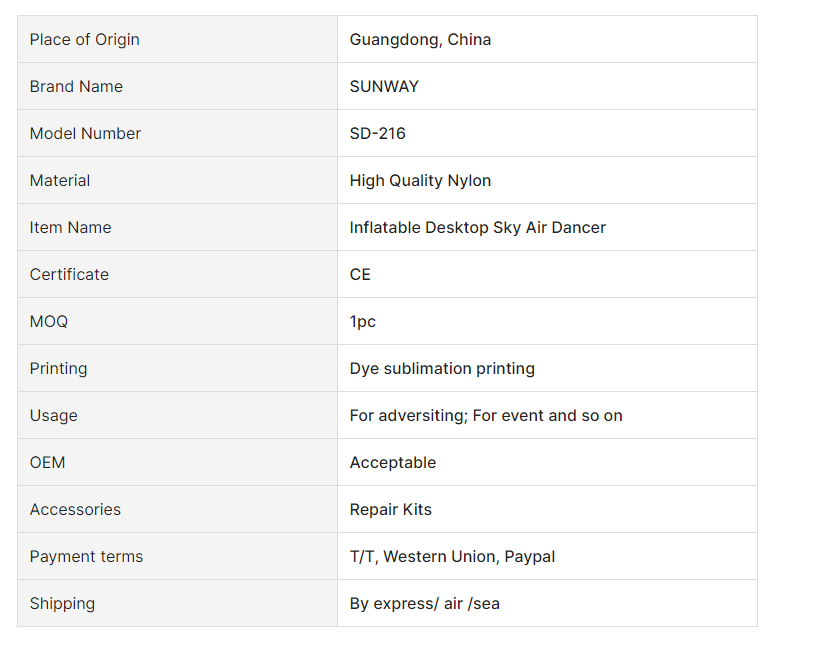Select the Acceptable value for OEM
The height and width of the screenshot is (646, 829).
pyautogui.click(x=393, y=463)
